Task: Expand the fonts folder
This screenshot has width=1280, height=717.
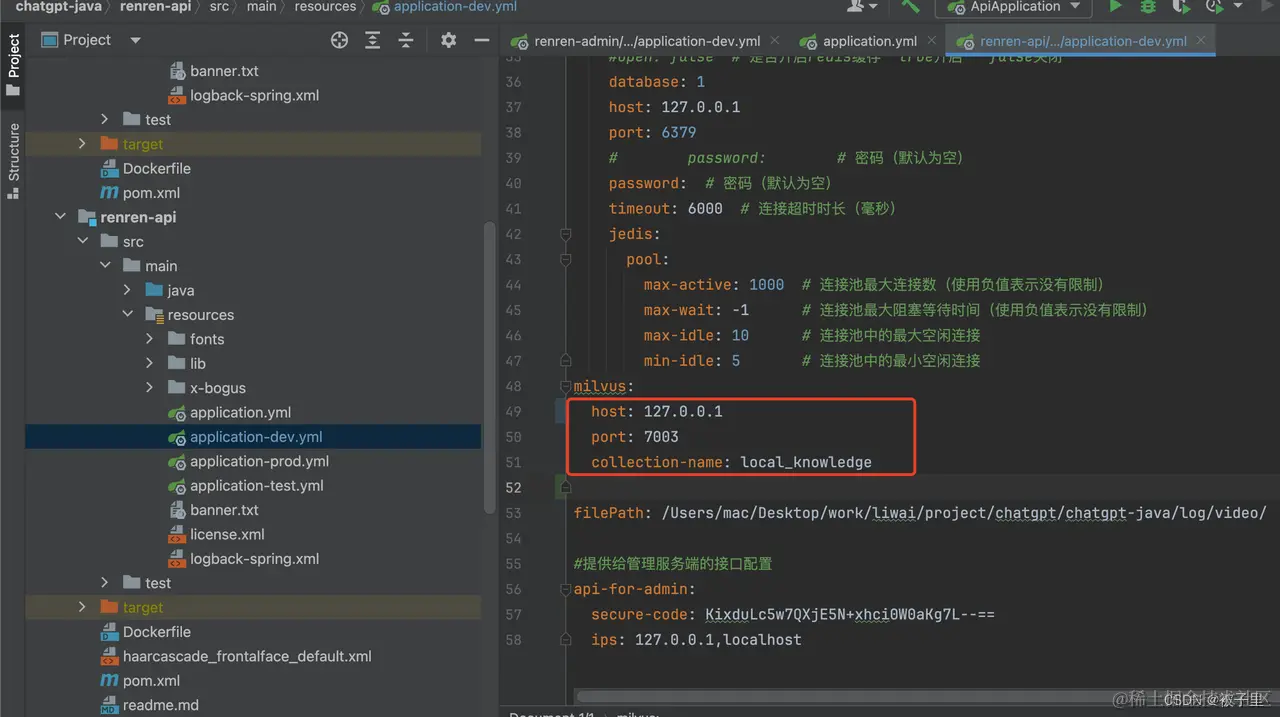Action: coord(149,339)
